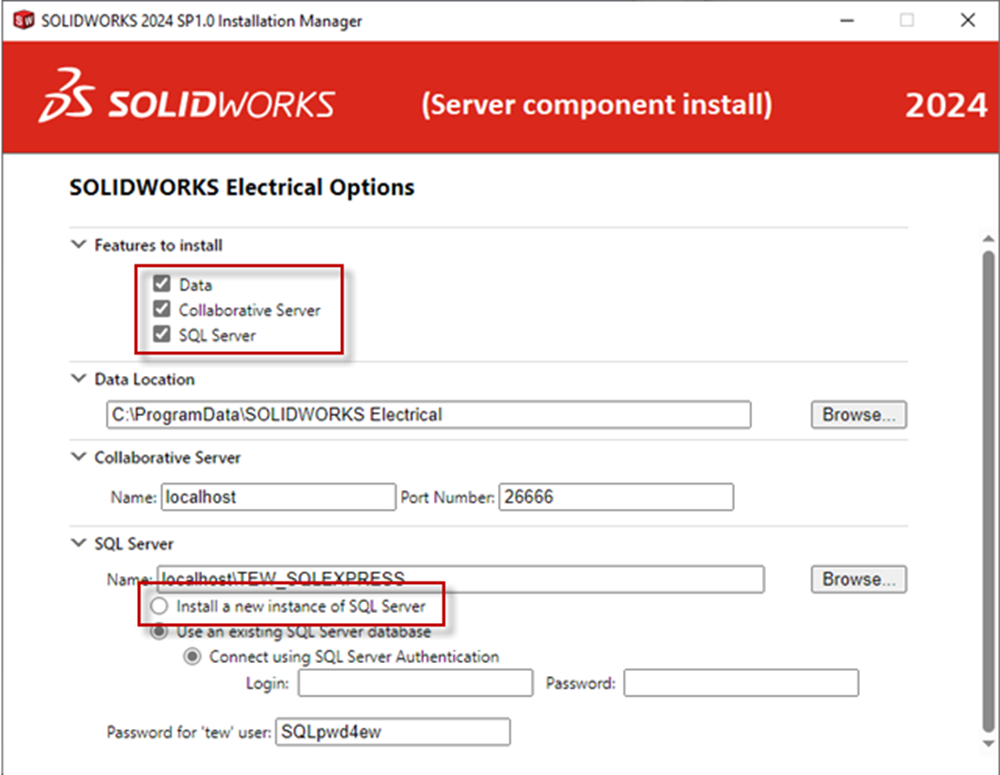Screen dimensions: 1000x775
Task: Select Connect using SQL Server Authentication option
Action: [192, 657]
